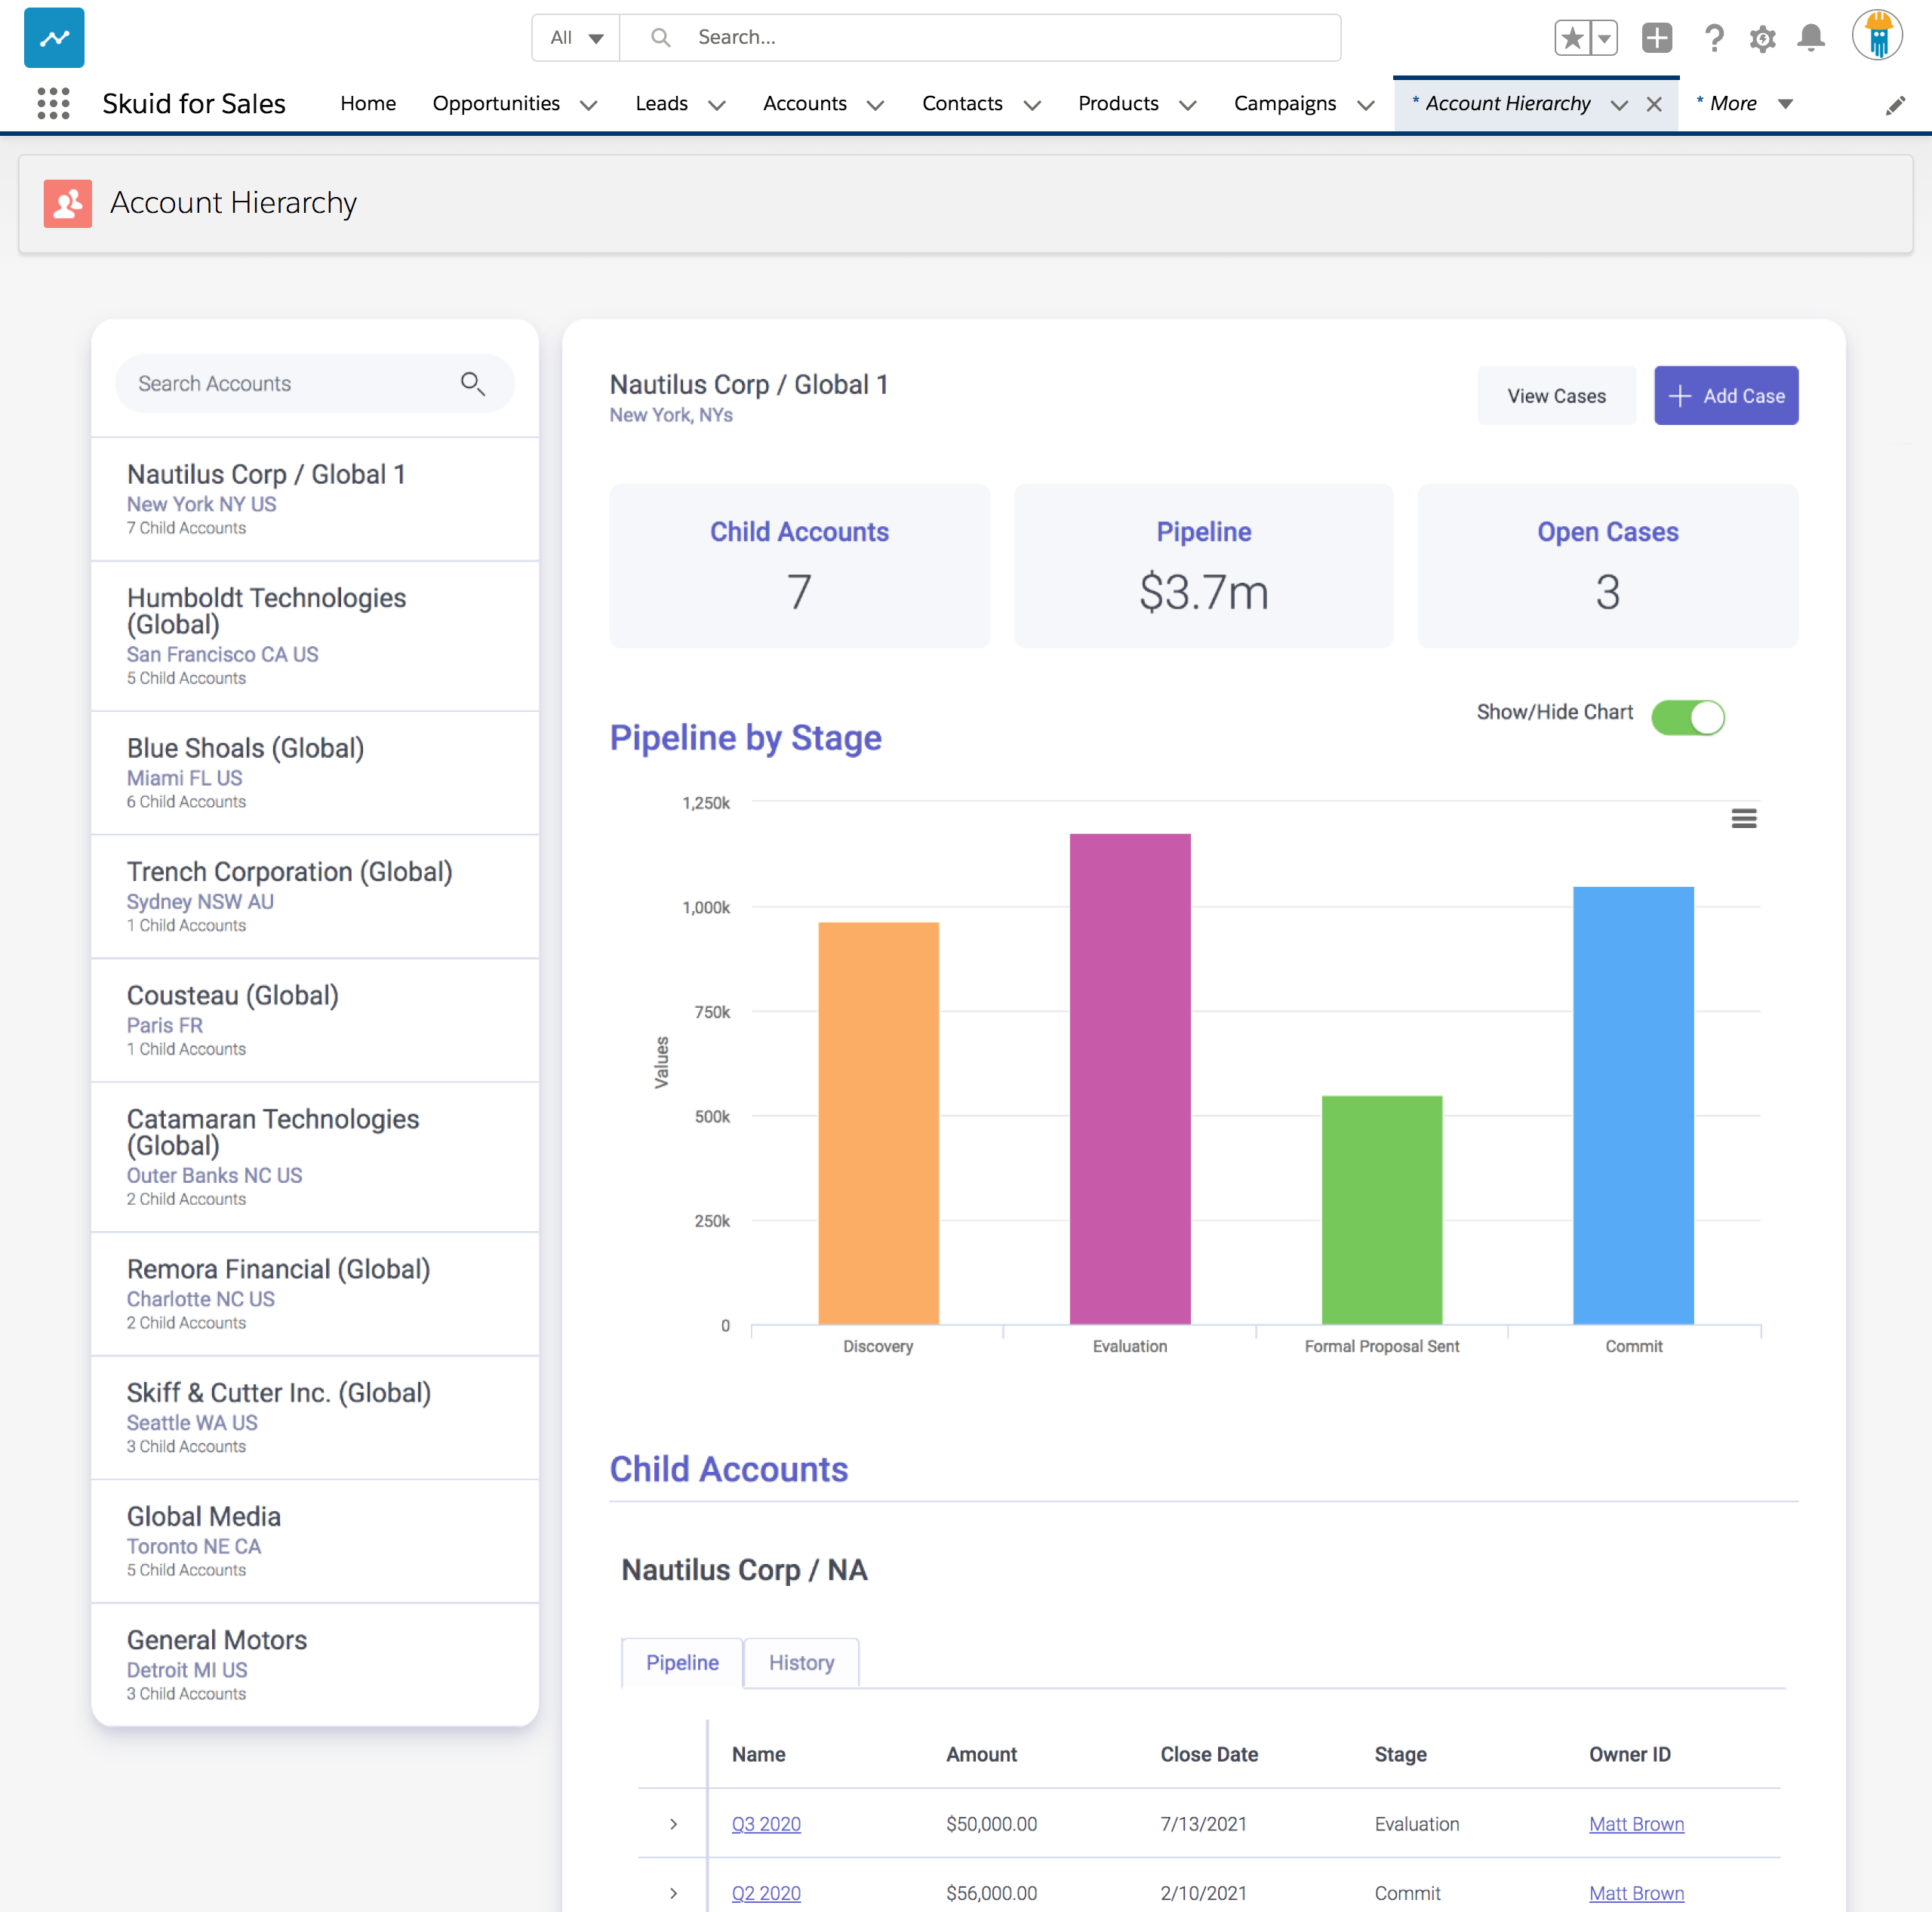Viewport: 1932px width, 1912px height.
Task: Open the notifications bell
Action: point(1811,38)
